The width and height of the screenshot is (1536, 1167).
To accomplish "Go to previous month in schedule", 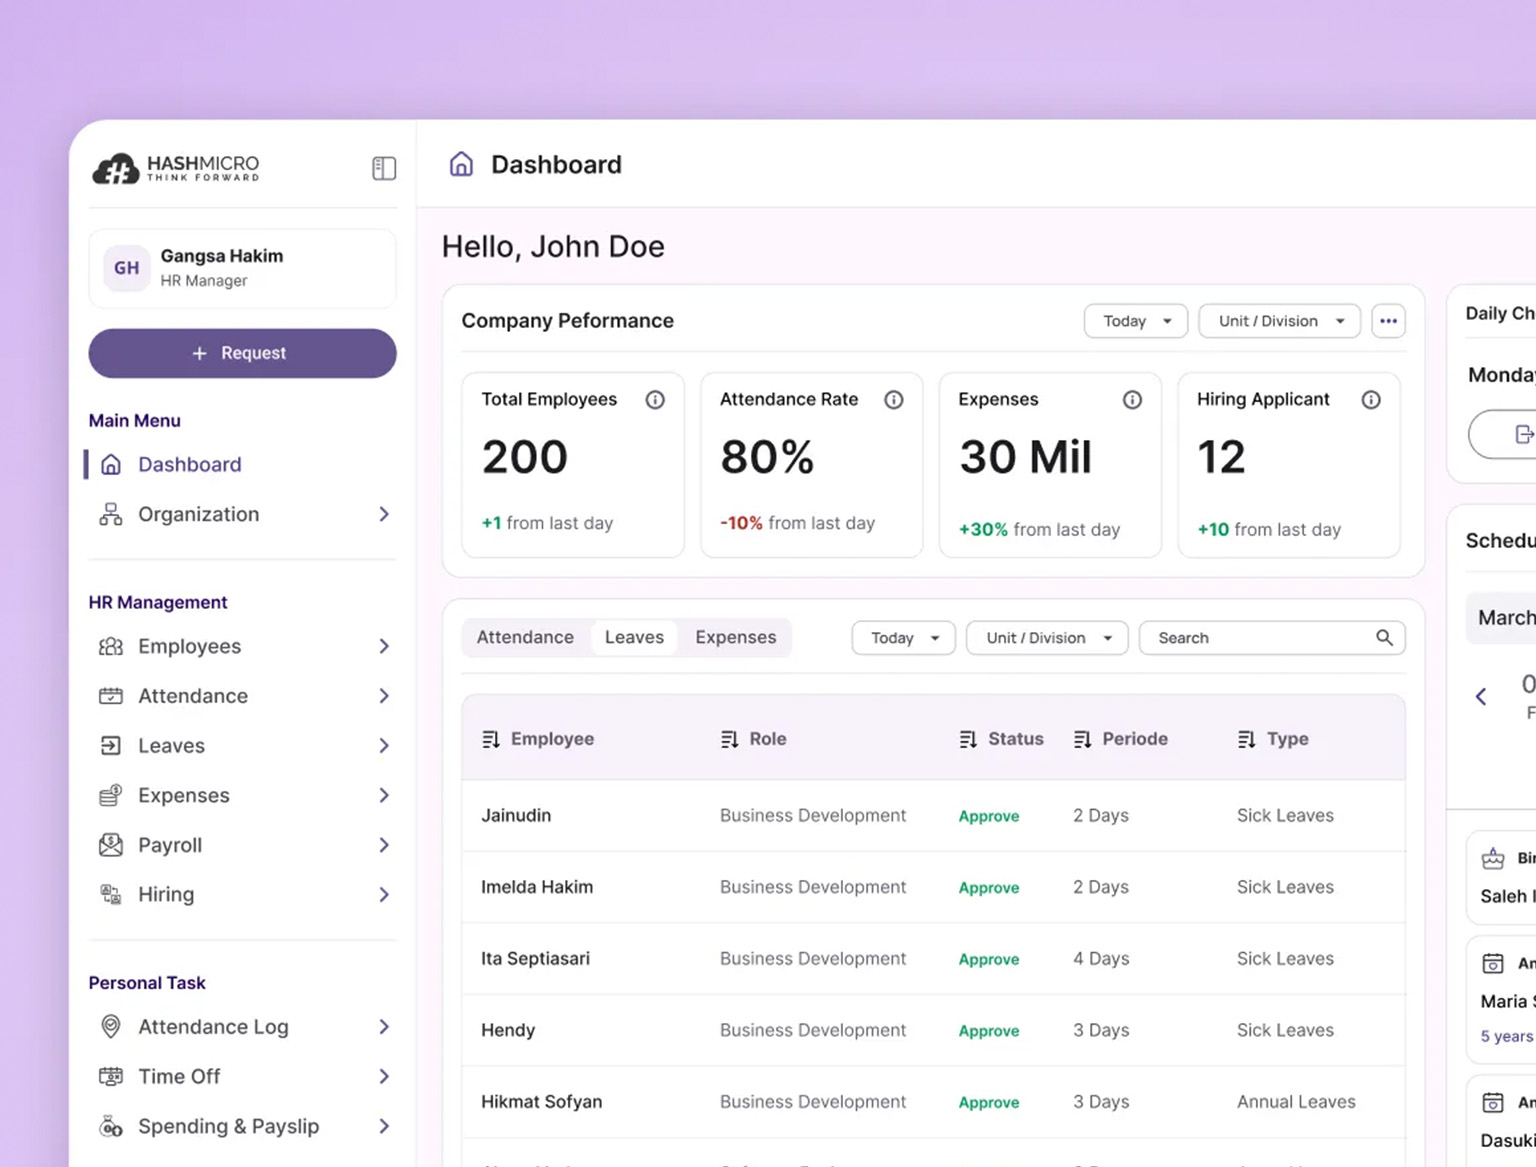I will 1481,696.
